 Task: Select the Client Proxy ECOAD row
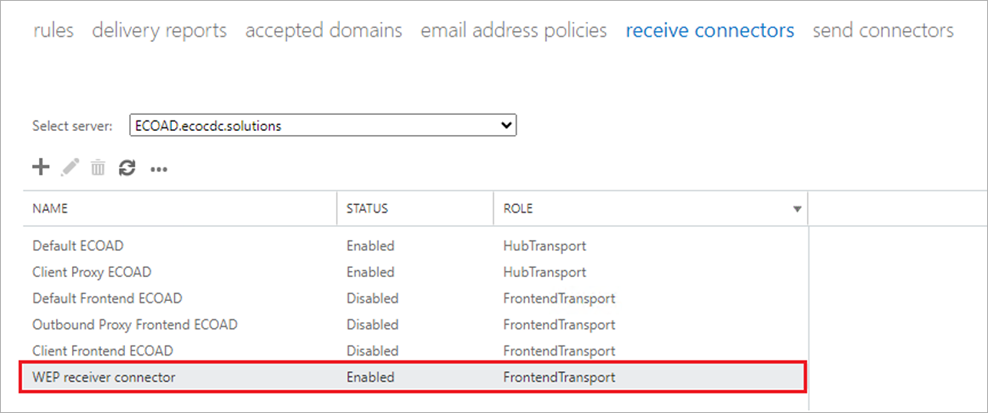[92, 272]
